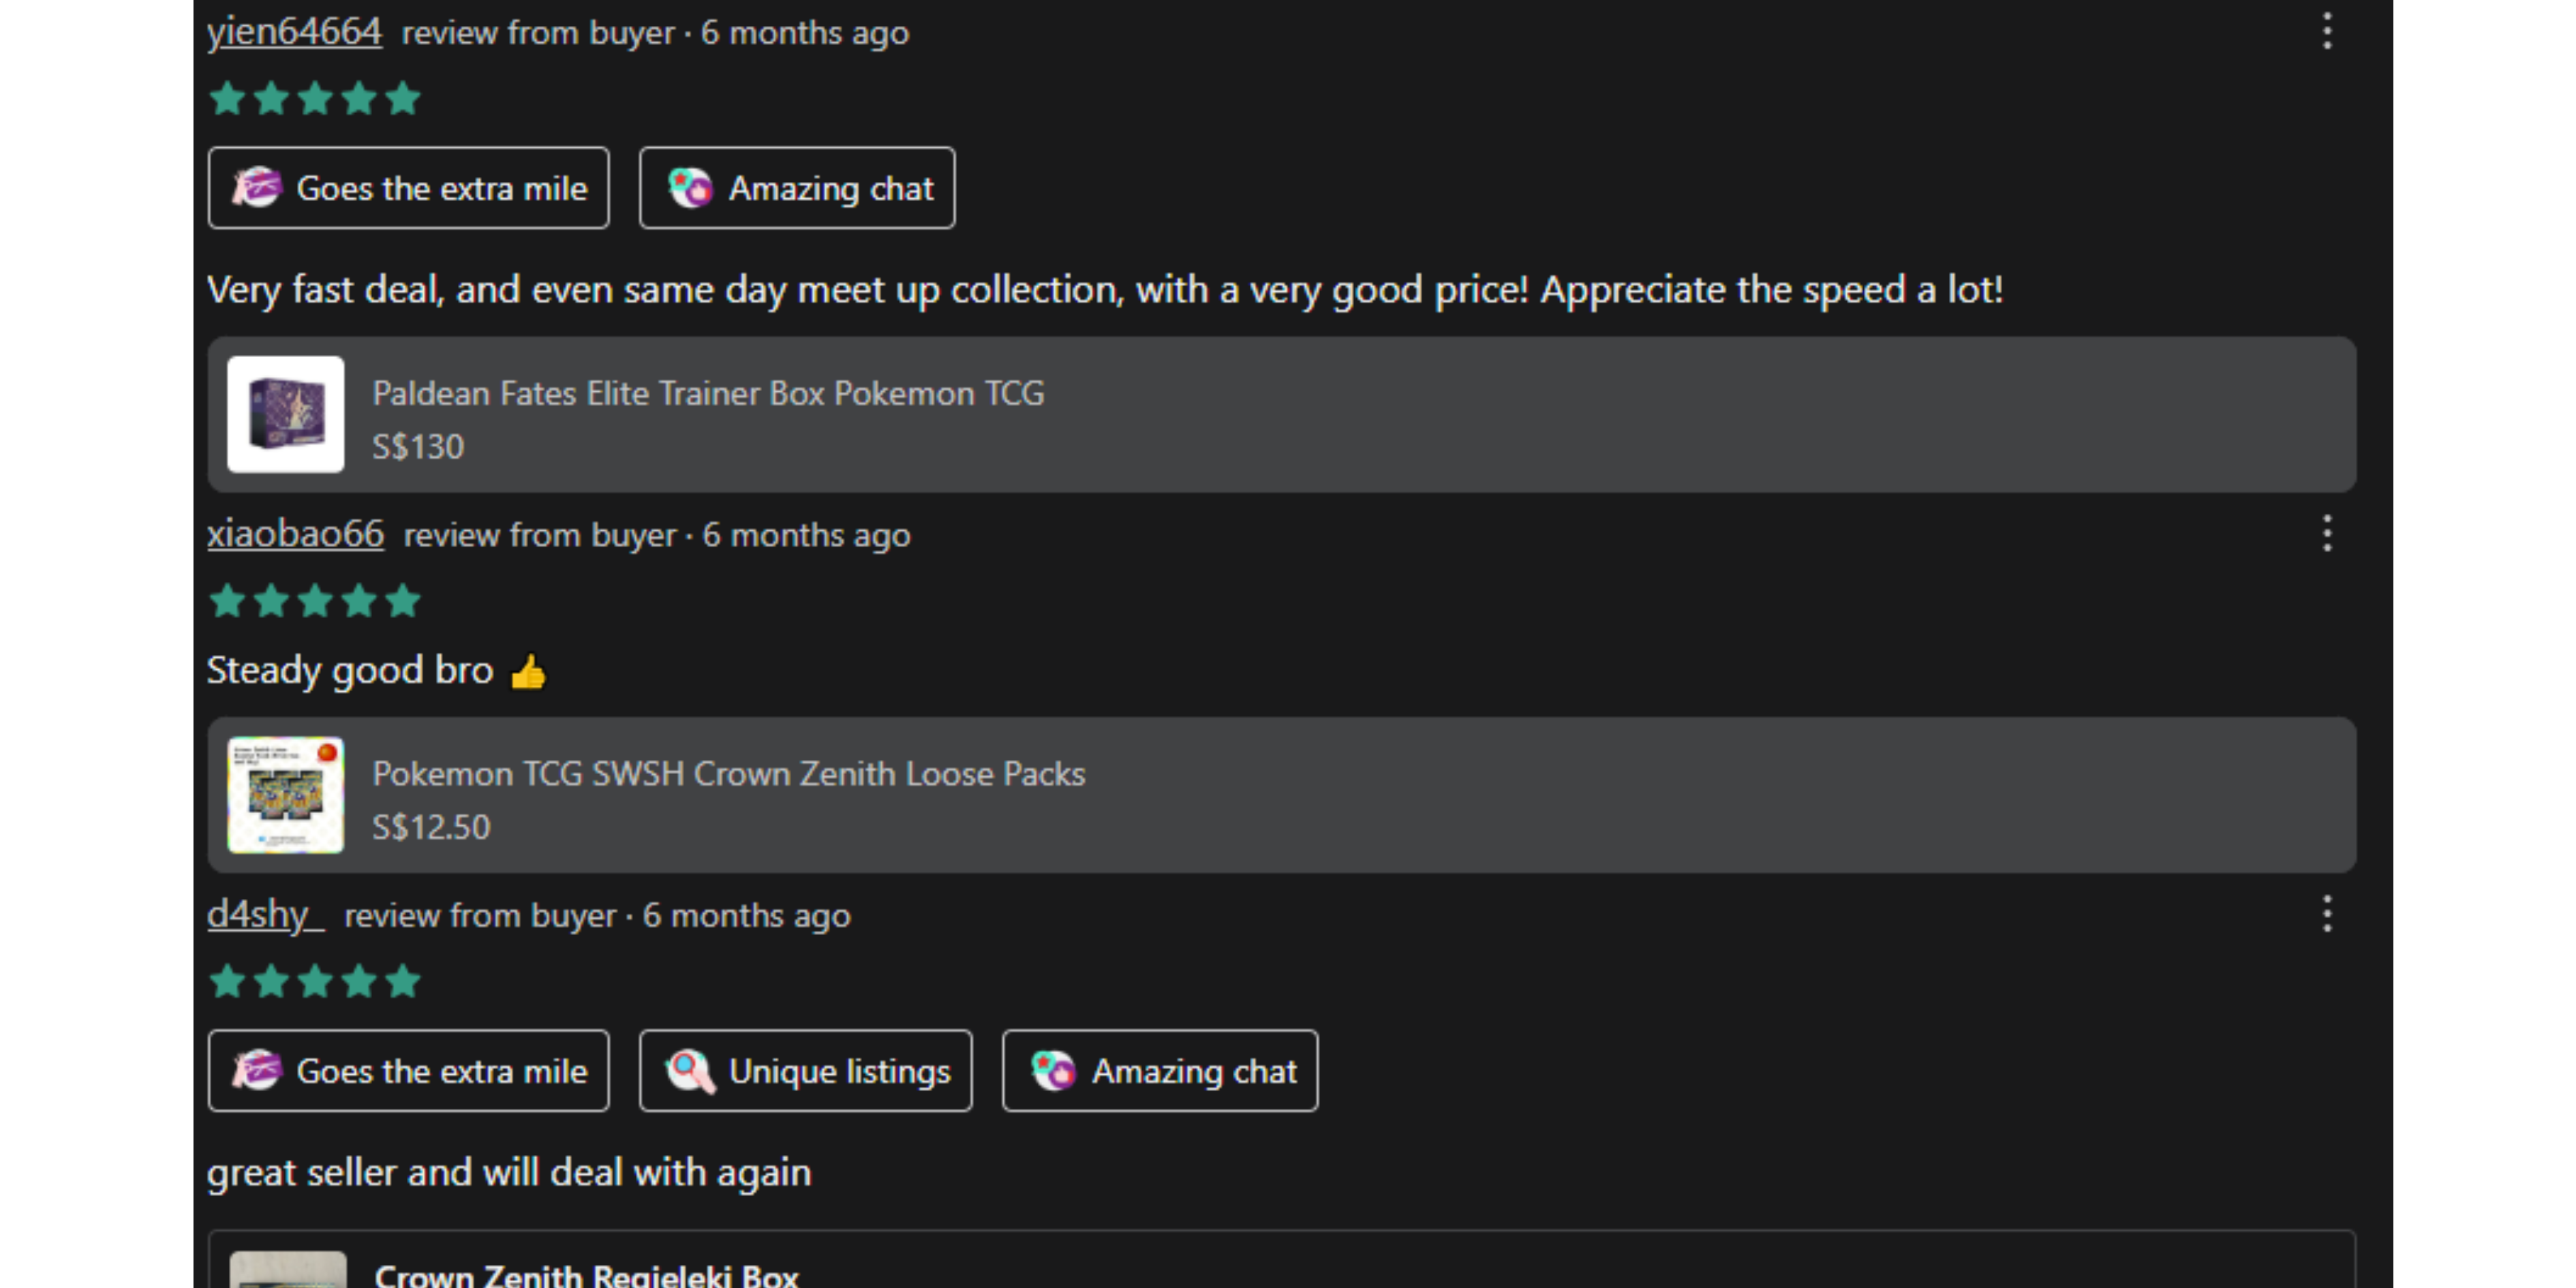Visit xiaobao66's profile

(x=295, y=534)
